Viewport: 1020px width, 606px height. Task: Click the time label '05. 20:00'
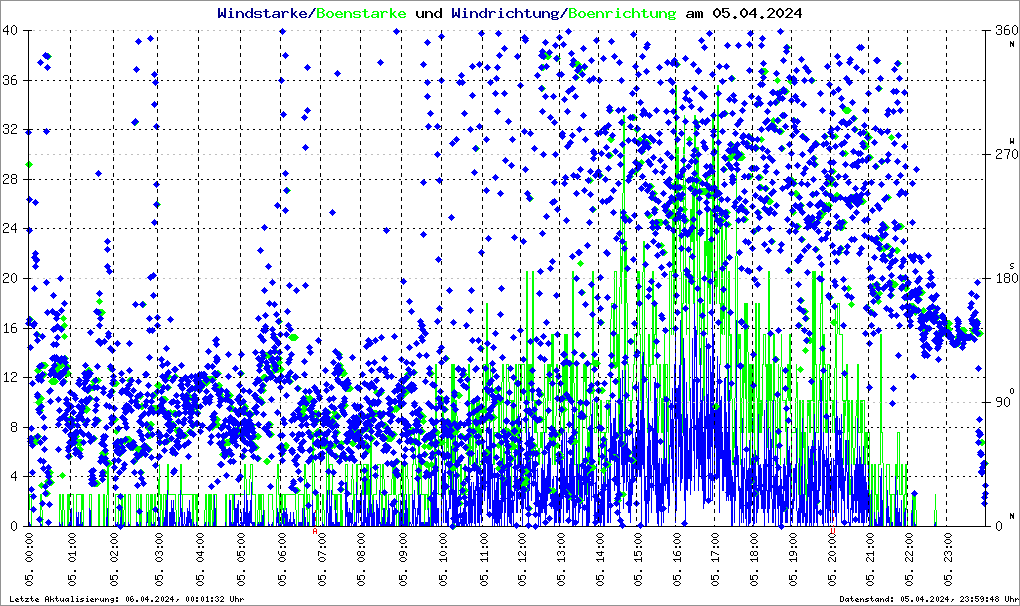click(831, 560)
